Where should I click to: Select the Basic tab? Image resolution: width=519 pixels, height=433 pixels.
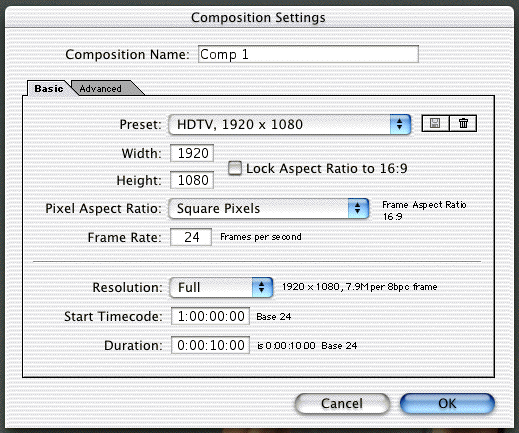tap(49, 89)
